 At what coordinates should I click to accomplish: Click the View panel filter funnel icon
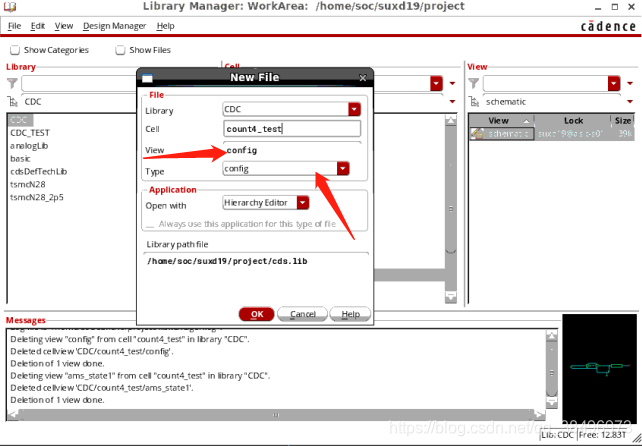click(474, 84)
